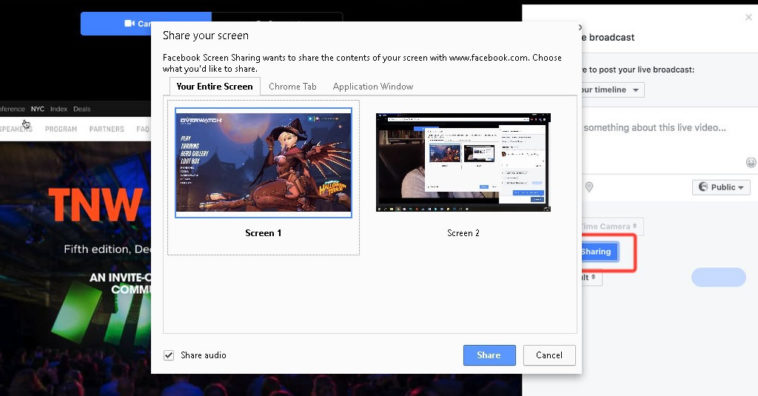Close the live broadcast panel
758x396 pixels.
pos(748,17)
